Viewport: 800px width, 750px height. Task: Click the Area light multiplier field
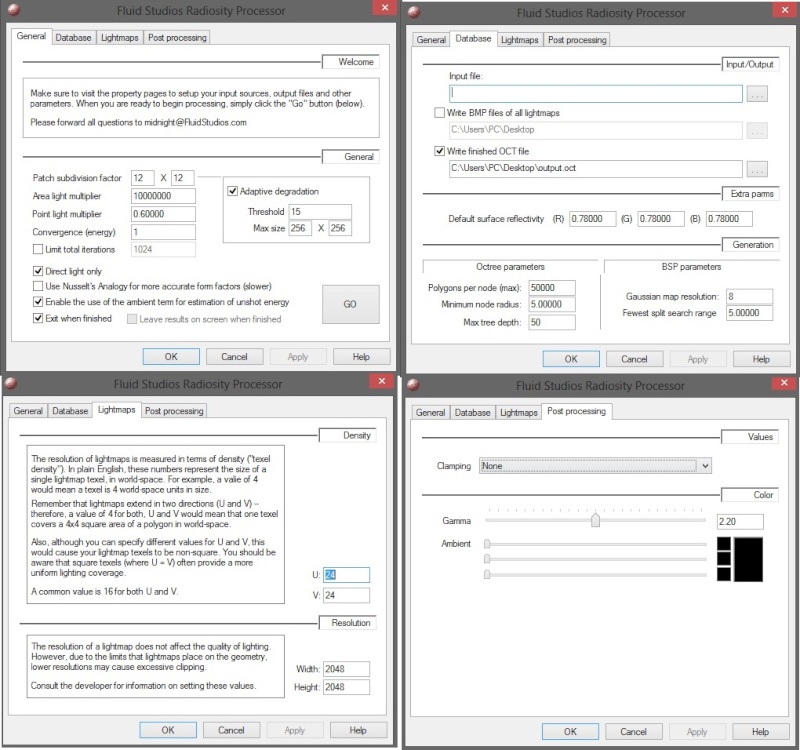click(x=163, y=196)
